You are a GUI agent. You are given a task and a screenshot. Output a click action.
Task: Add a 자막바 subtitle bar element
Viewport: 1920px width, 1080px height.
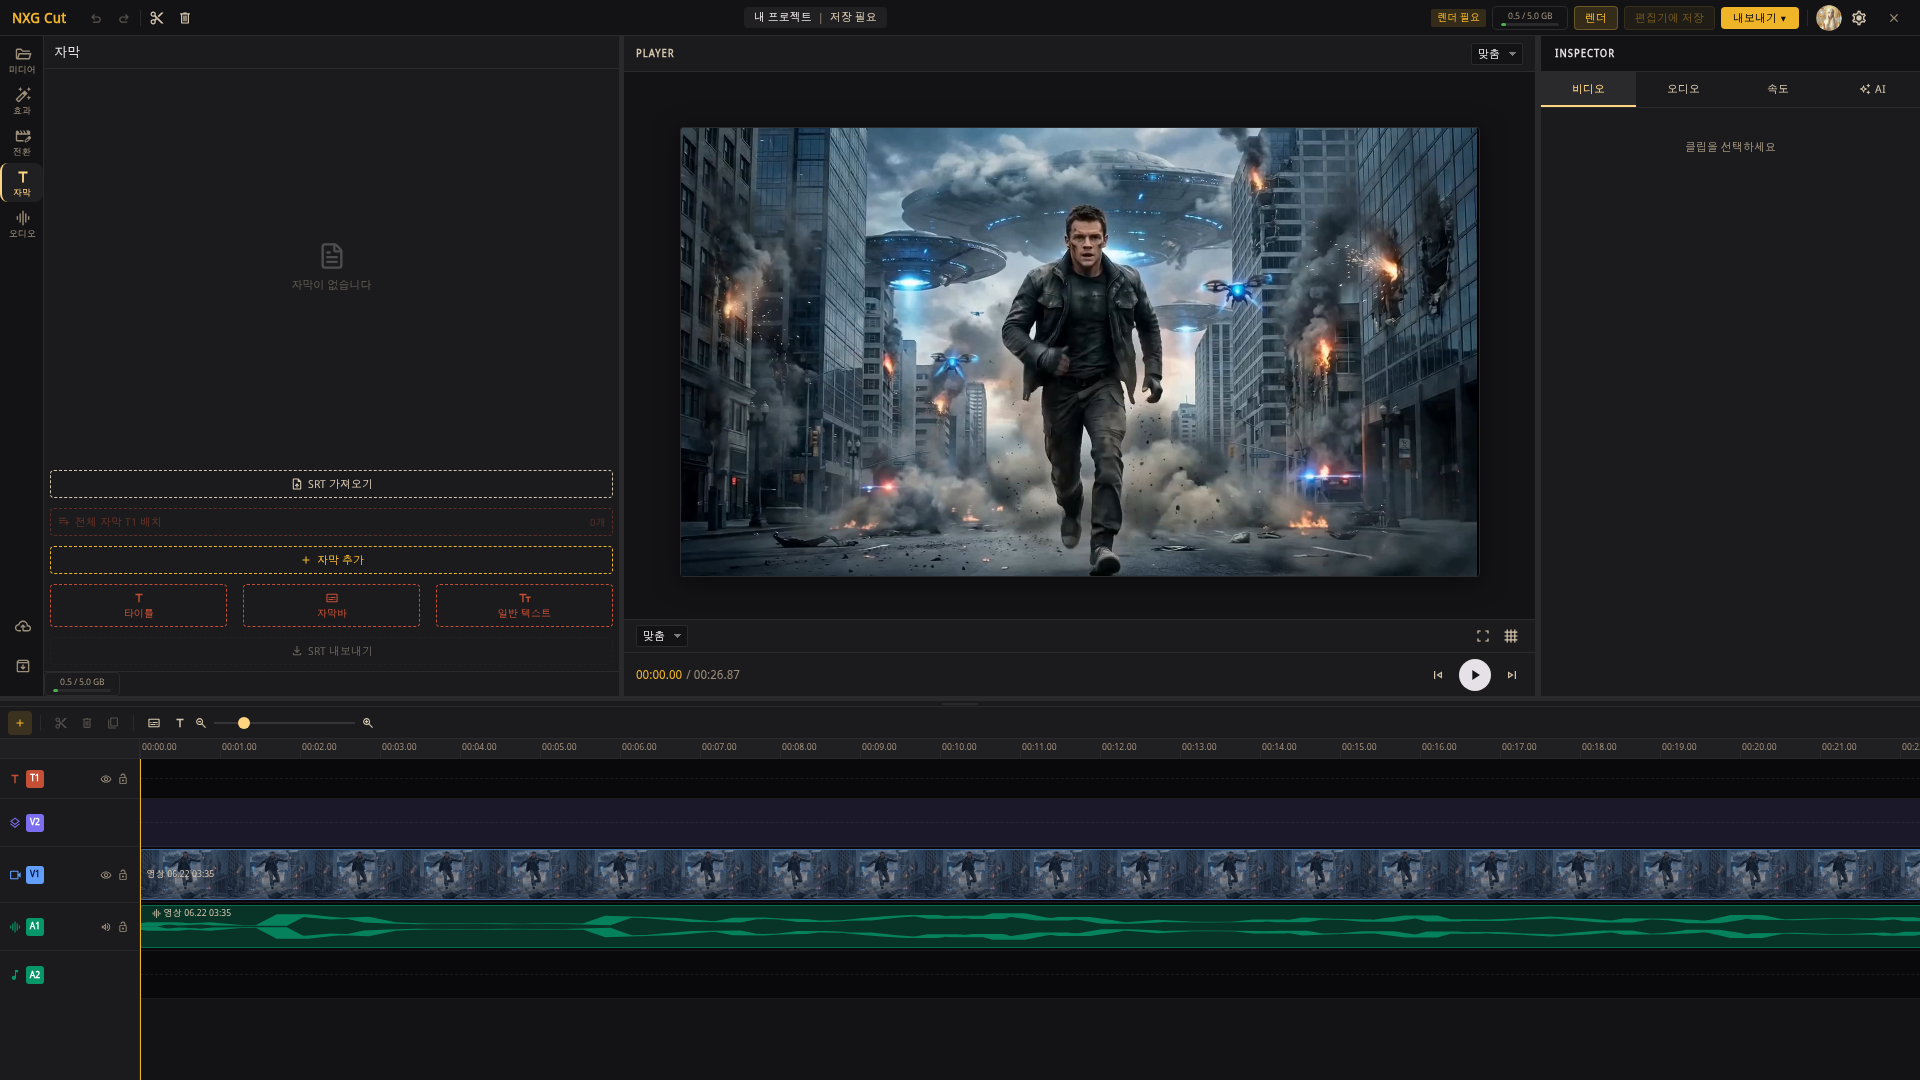331,606
